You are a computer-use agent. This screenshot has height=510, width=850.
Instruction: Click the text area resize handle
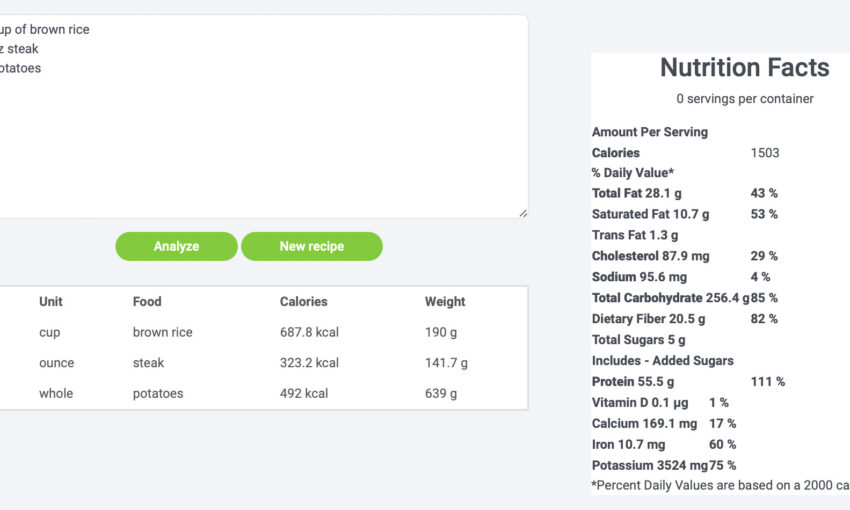[522, 212]
